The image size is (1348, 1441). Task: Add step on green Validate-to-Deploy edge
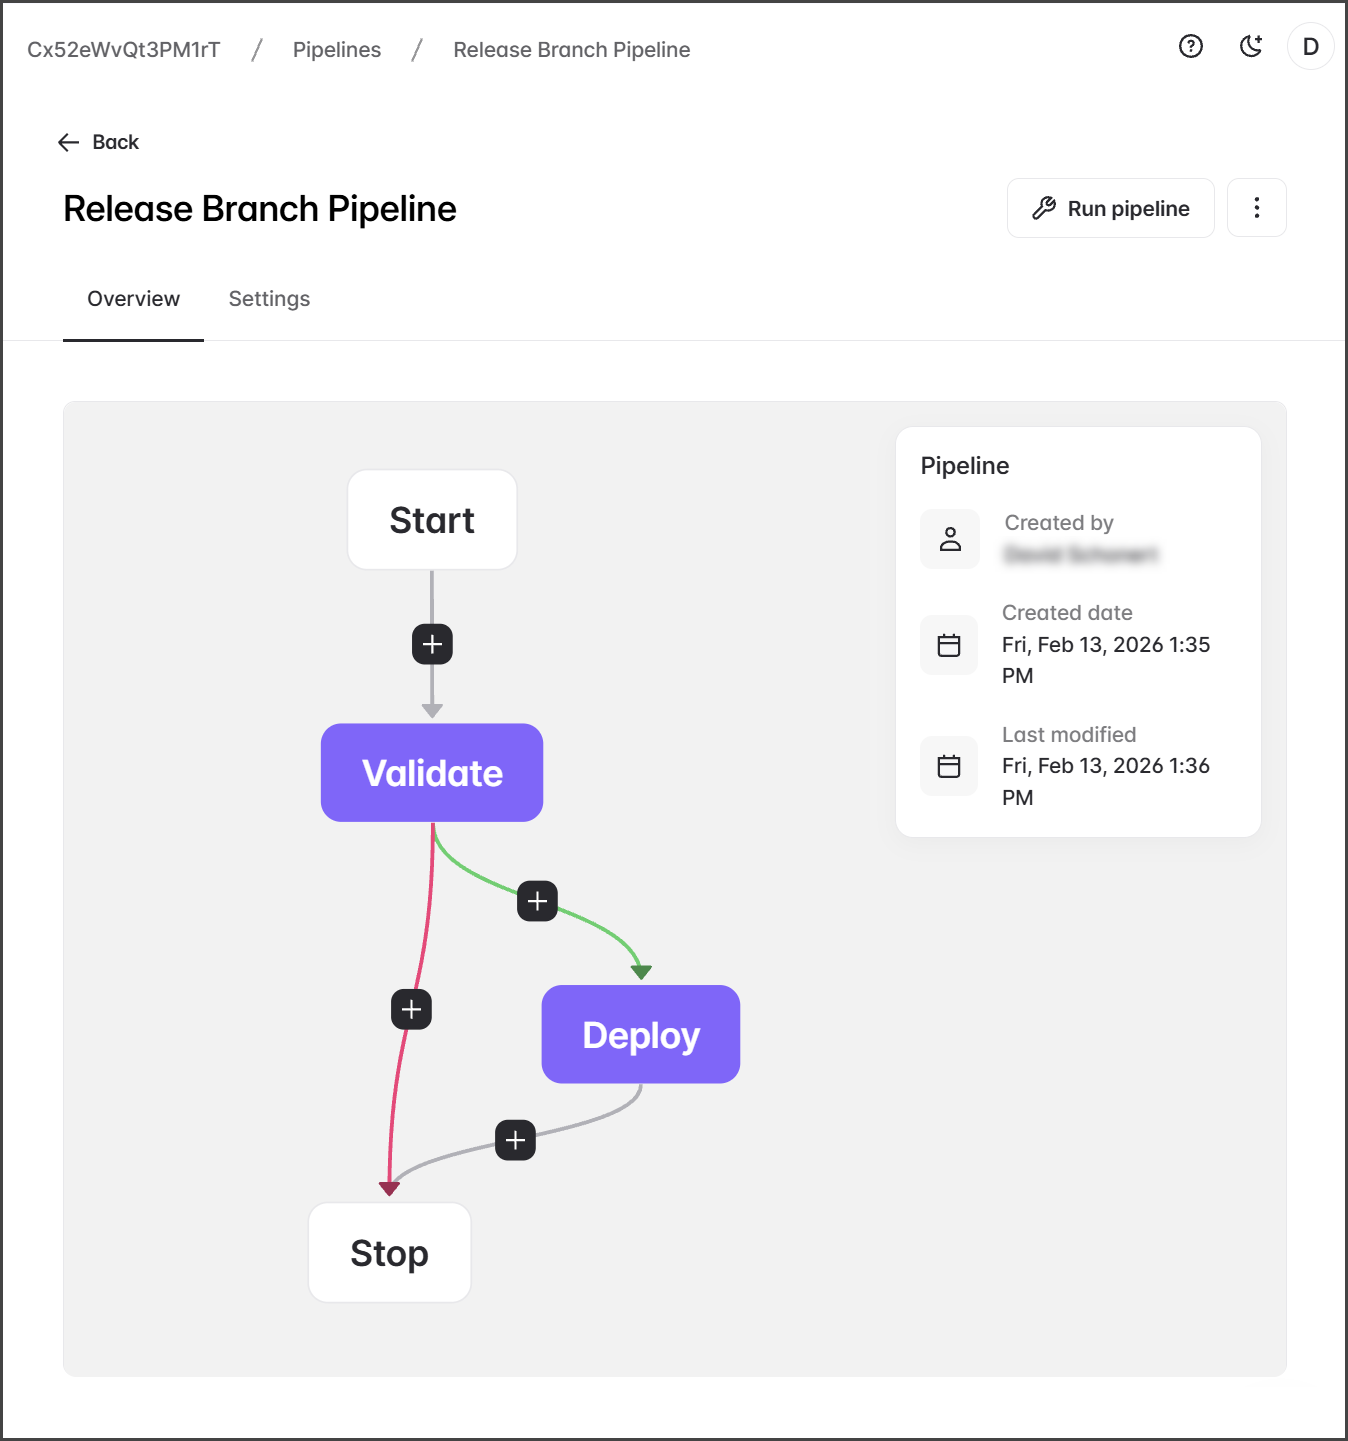pyautogui.click(x=537, y=901)
